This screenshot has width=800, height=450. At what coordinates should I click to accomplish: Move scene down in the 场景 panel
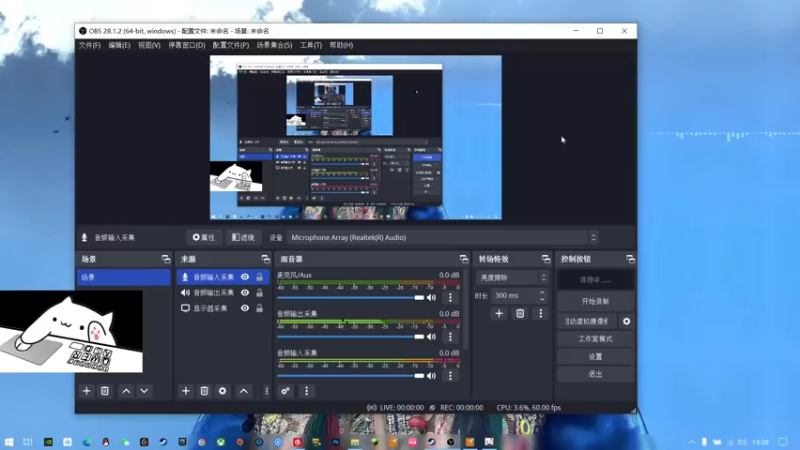(x=144, y=391)
